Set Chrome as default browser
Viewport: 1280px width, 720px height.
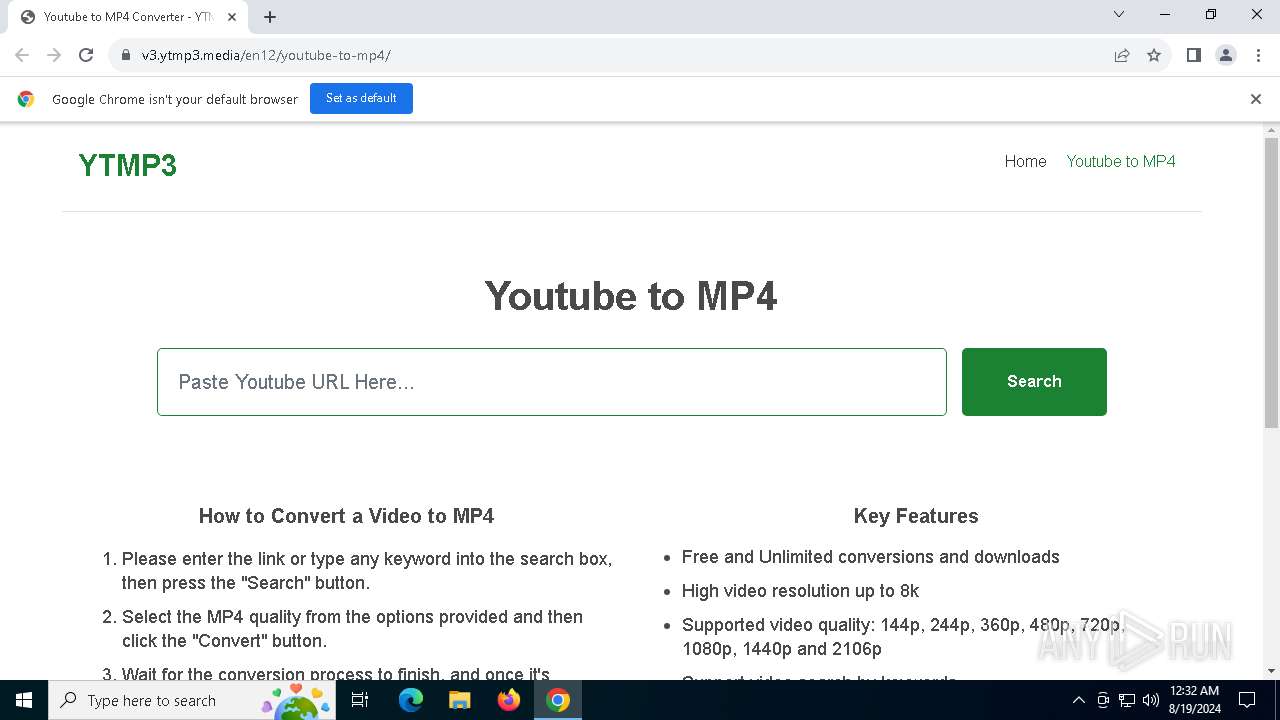pos(361,98)
